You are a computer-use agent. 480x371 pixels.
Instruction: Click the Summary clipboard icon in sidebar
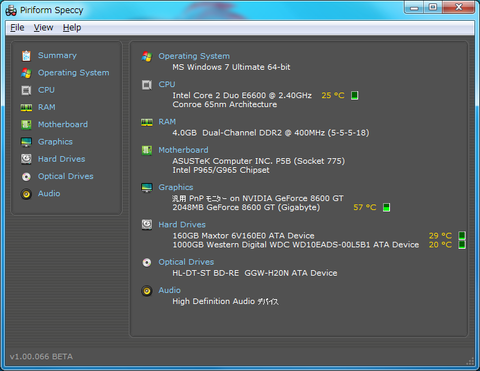pos(26,56)
